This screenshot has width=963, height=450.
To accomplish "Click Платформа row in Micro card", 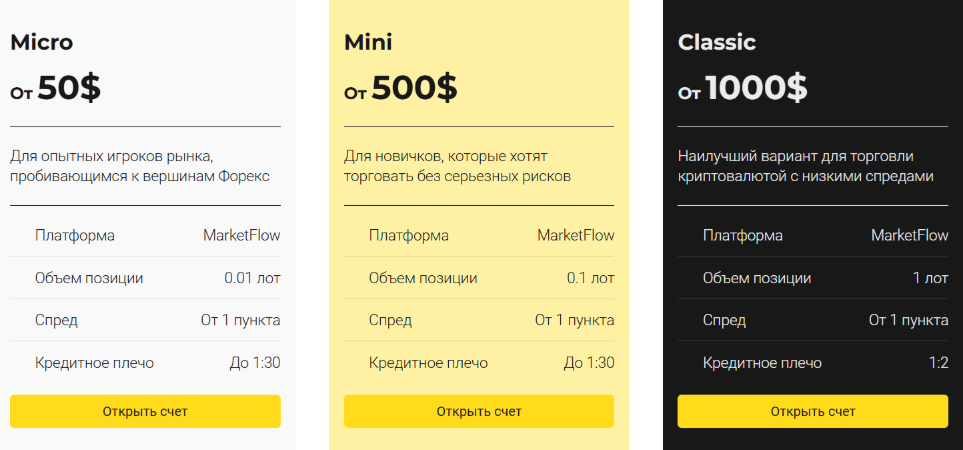I will click(75, 236).
